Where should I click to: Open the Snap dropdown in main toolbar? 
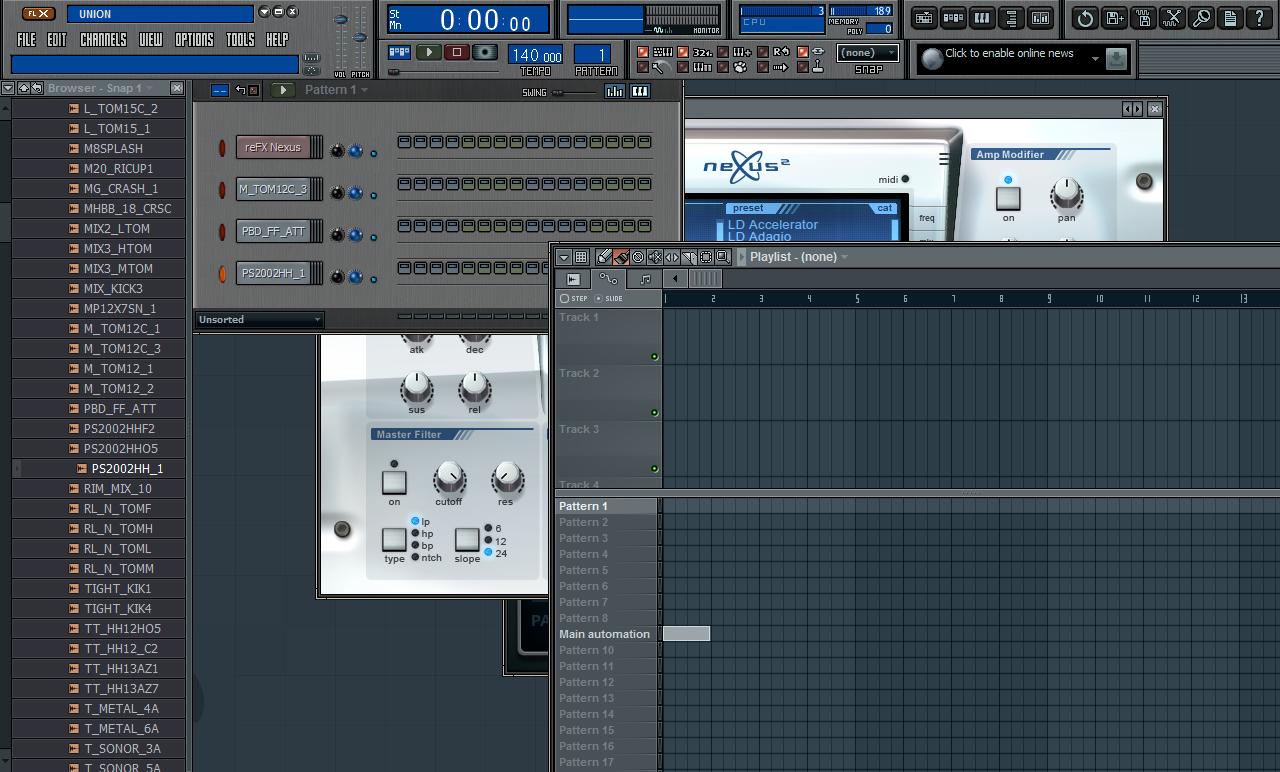867,53
